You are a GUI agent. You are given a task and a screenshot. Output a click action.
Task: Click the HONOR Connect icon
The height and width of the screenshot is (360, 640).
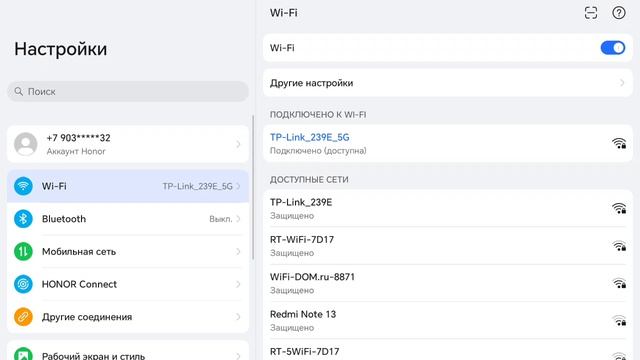(23, 284)
